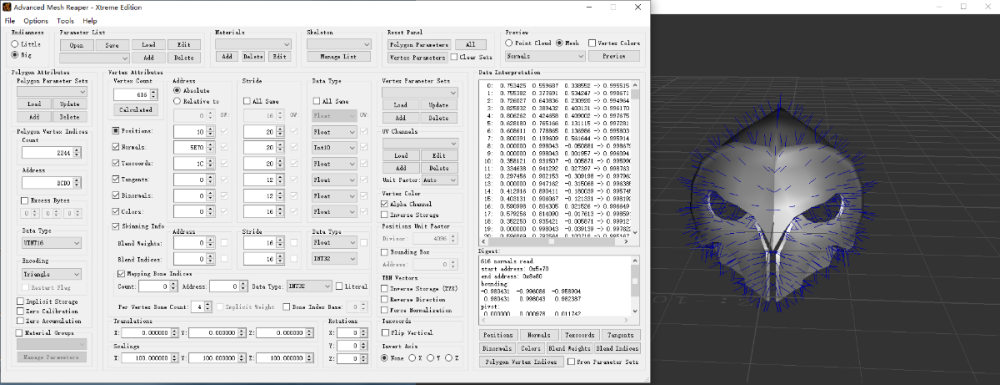The width and height of the screenshot is (1000, 385).
Task: Enable the Vertex Colors preview checkbox
Action: coord(592,43)
